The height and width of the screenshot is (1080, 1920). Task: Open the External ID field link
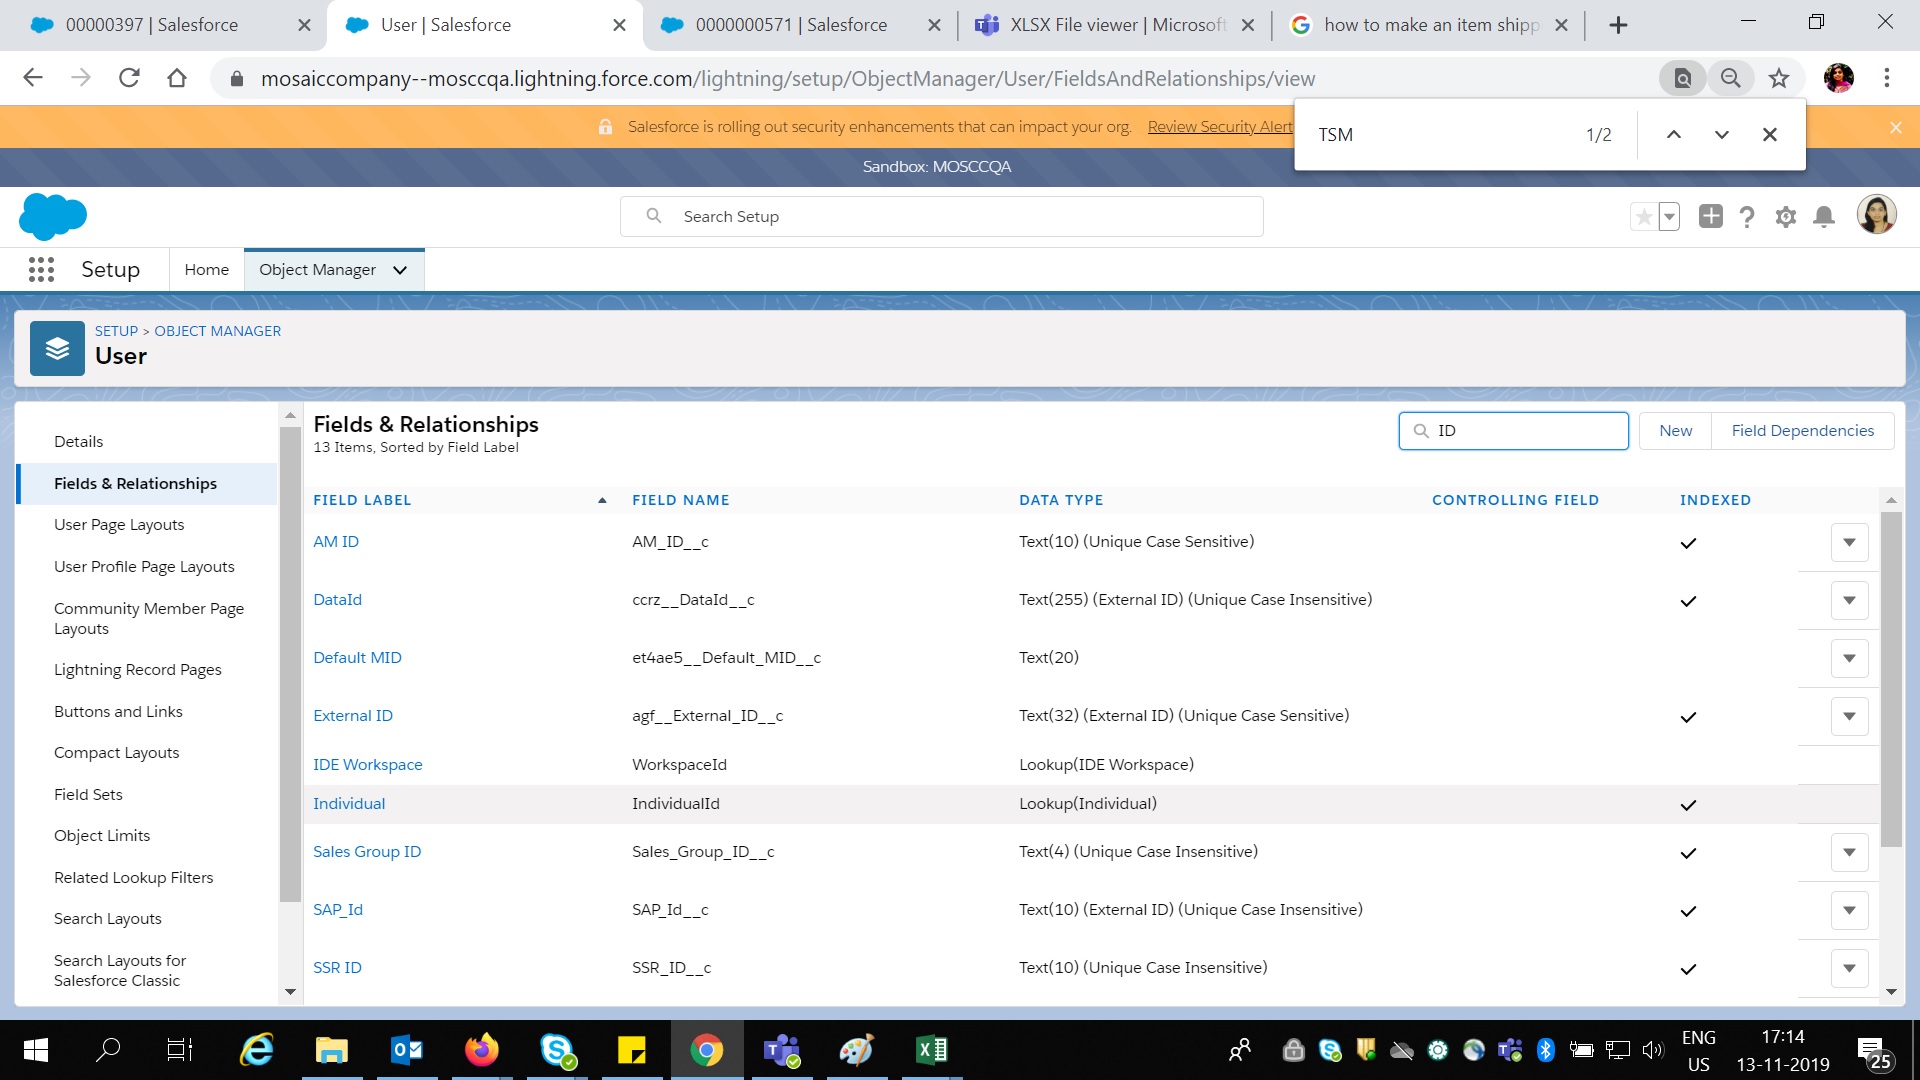coord(352,715)
